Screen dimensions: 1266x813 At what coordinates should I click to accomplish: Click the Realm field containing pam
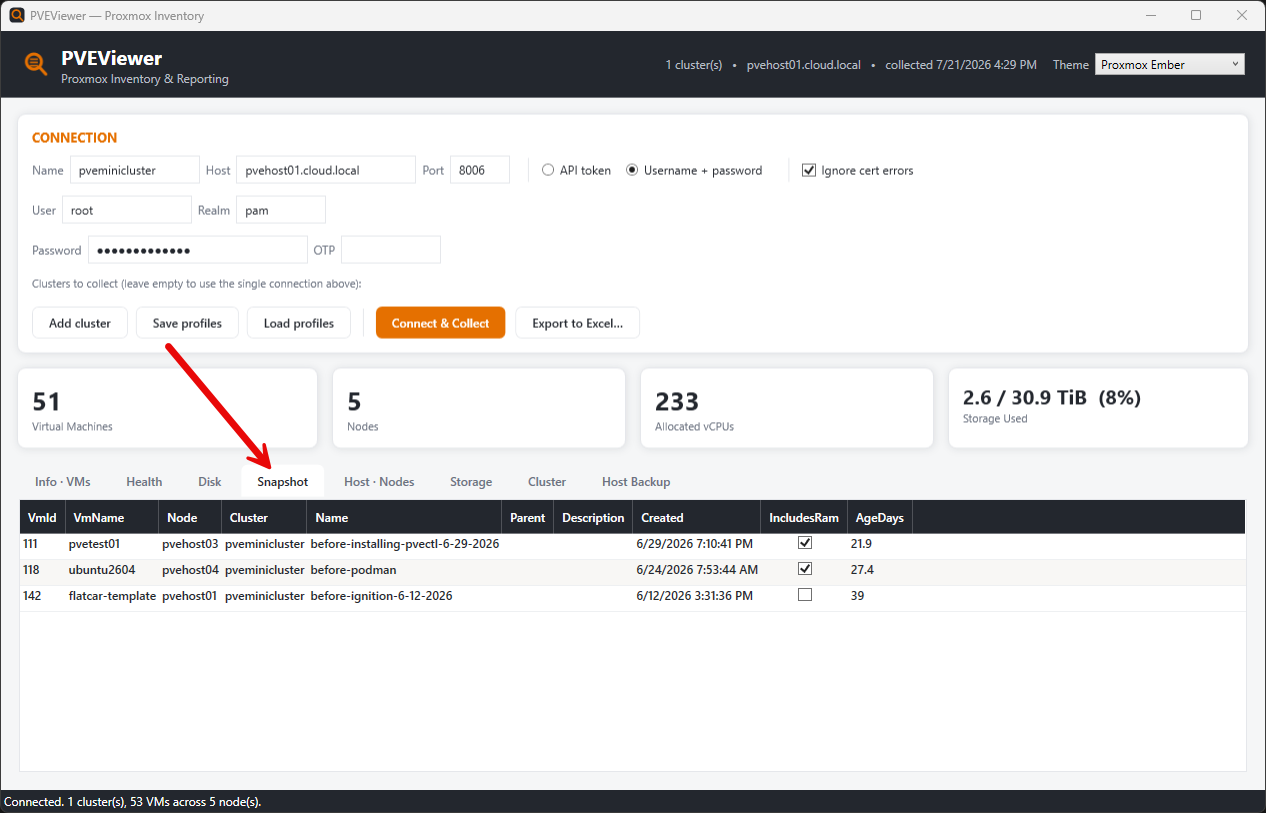click(281, 210)
